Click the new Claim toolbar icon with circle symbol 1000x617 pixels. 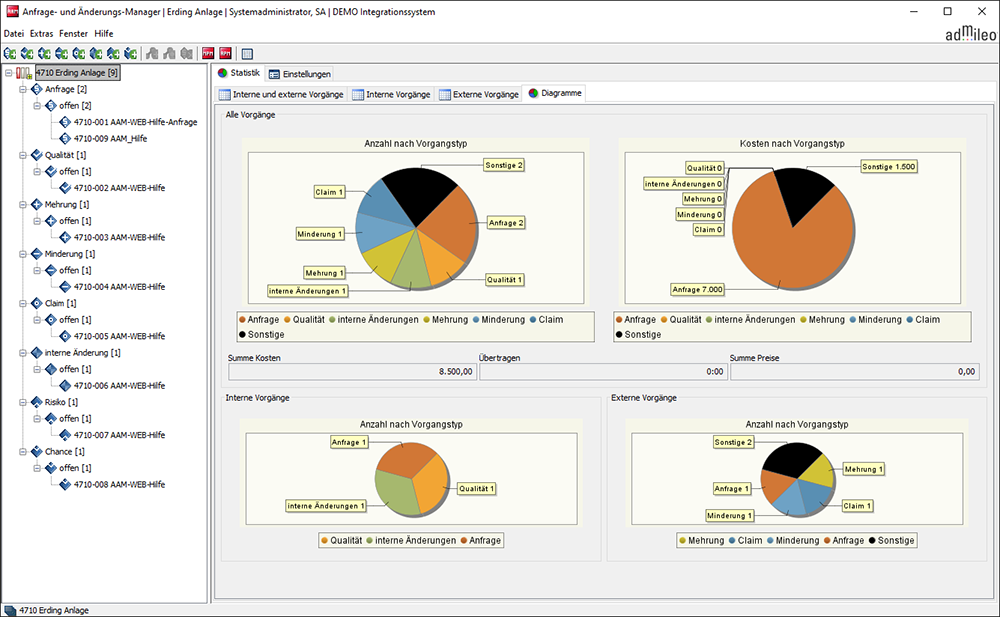pos(79,54)
